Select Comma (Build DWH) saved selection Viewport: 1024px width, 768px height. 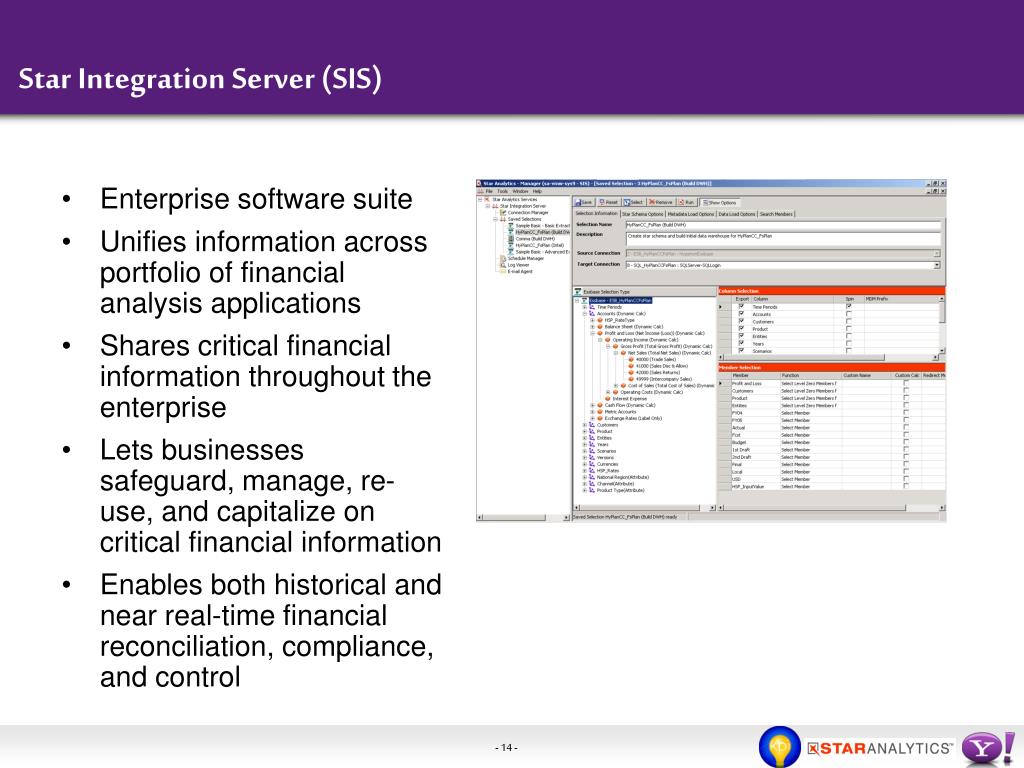[x=535, y=238]
